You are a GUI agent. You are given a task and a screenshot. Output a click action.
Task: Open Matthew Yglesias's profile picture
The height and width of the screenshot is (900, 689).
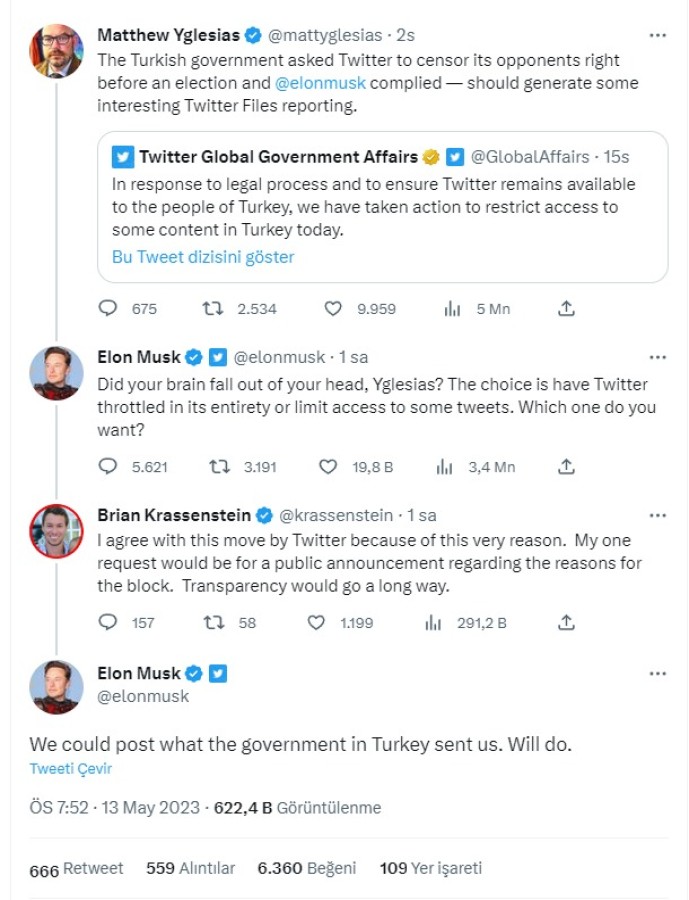click(x=56, y=50)
